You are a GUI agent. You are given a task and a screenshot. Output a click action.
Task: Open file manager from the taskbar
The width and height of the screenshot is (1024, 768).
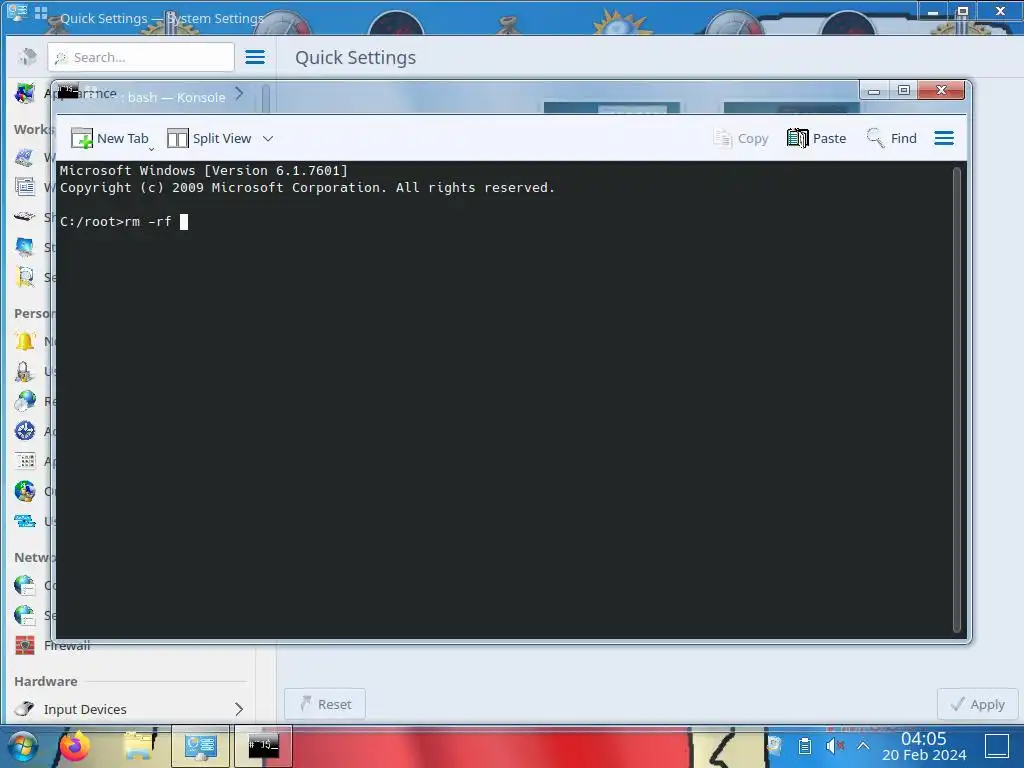pos(140,746)
